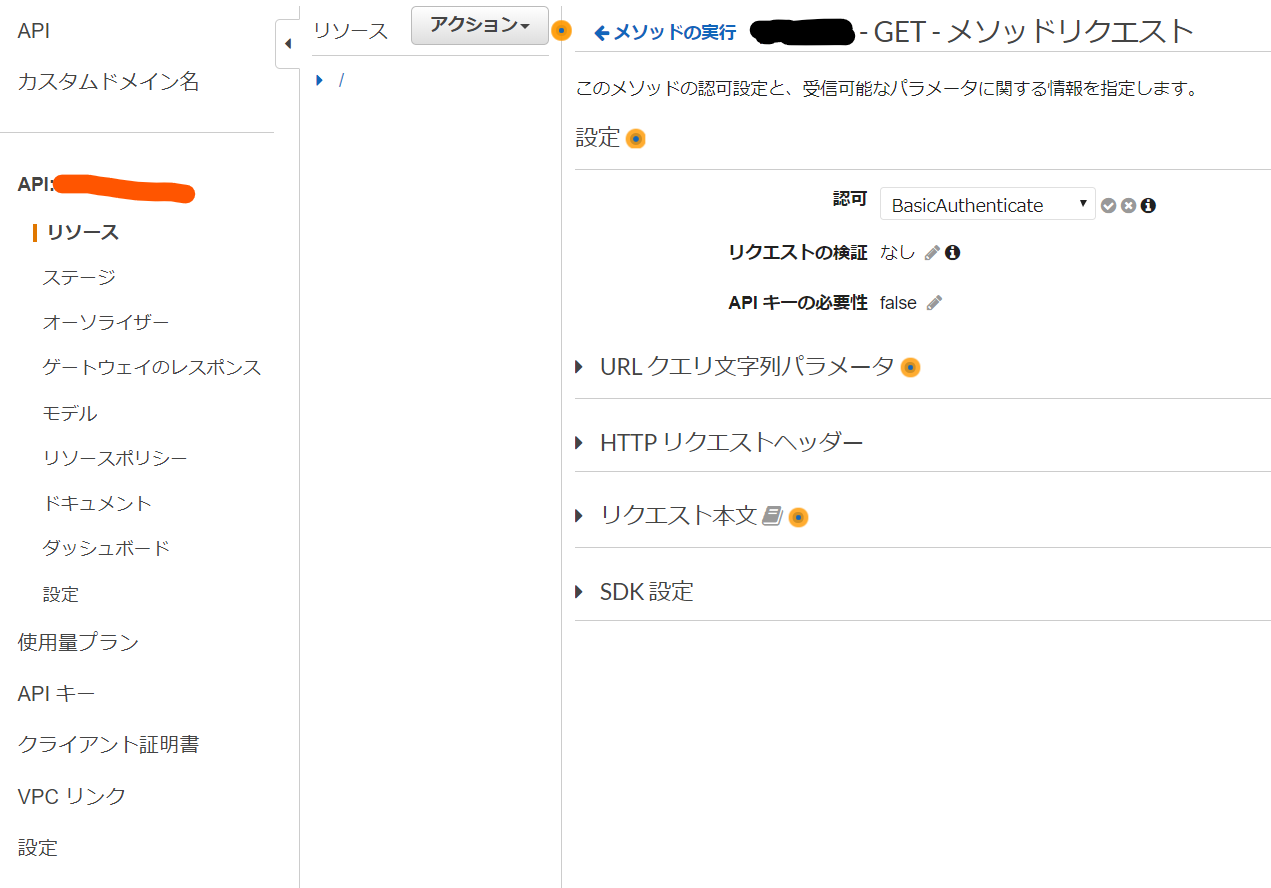Go back via メソッドの実行 link

coord(665,33)
